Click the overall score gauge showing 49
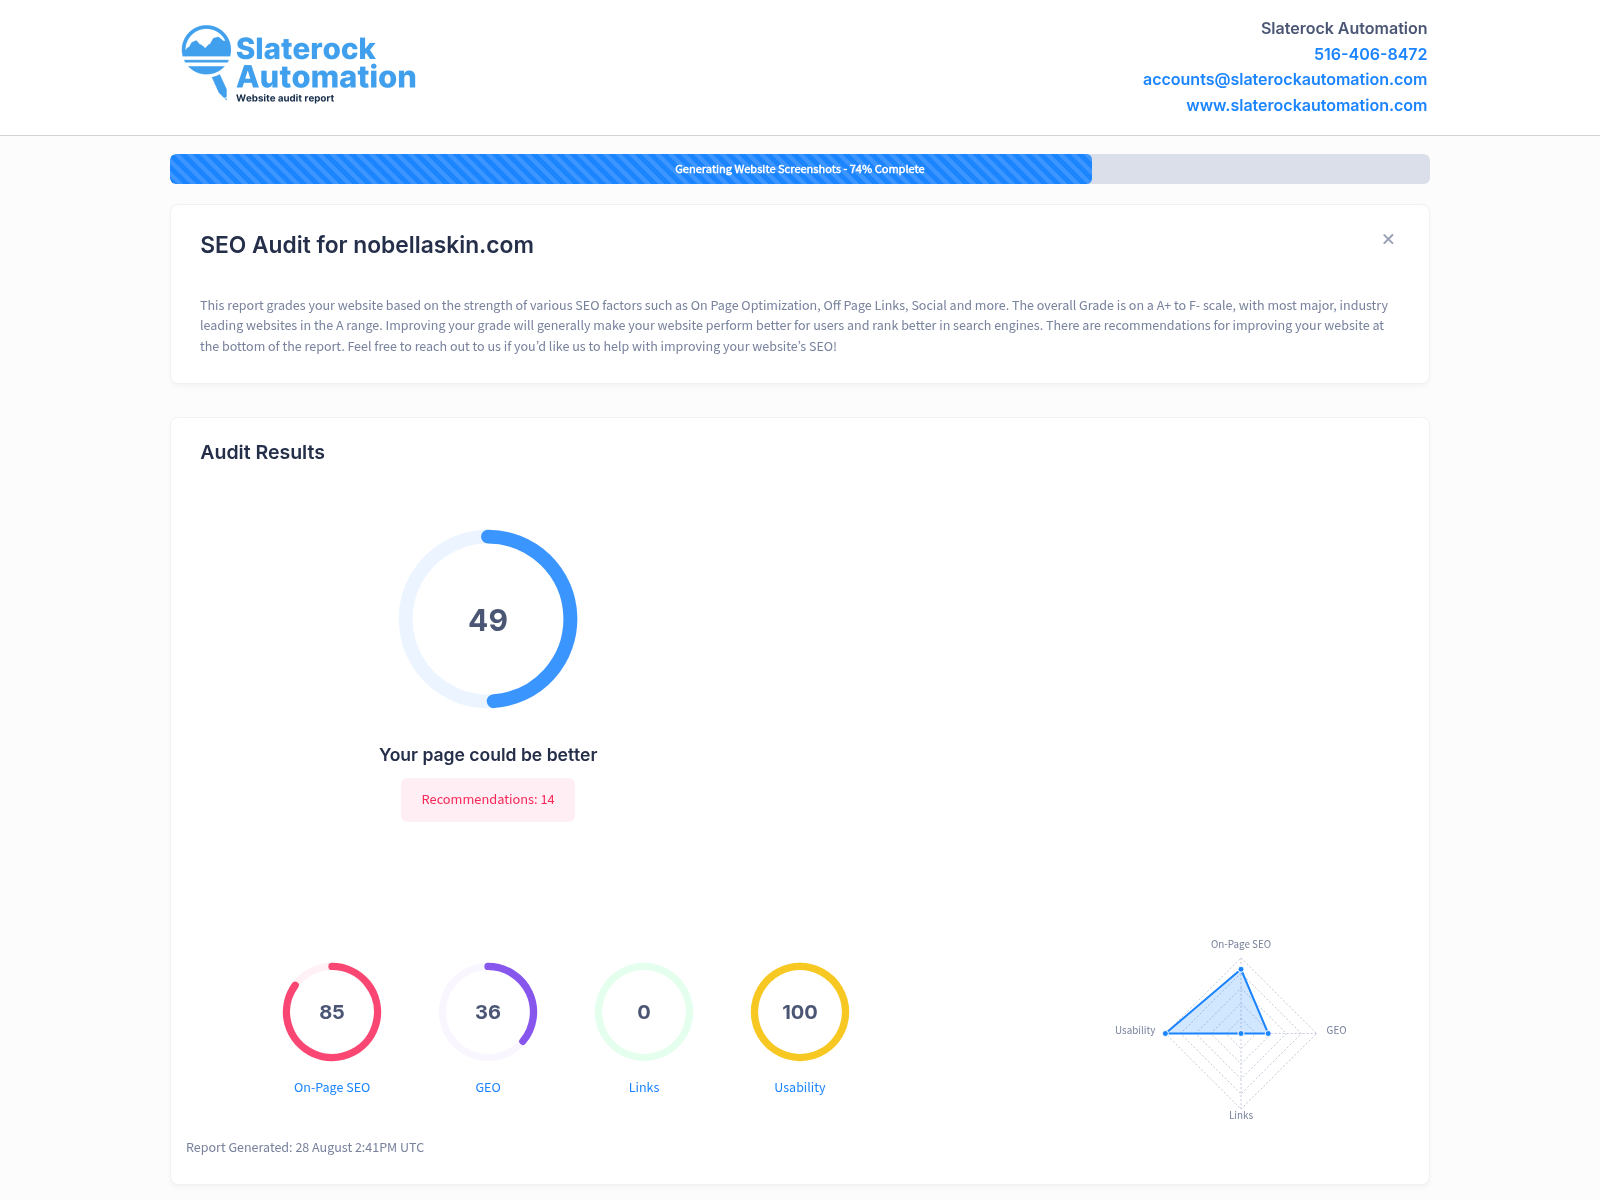Viewport: 1600px width, 1200px height. click(x=488, y=619)
